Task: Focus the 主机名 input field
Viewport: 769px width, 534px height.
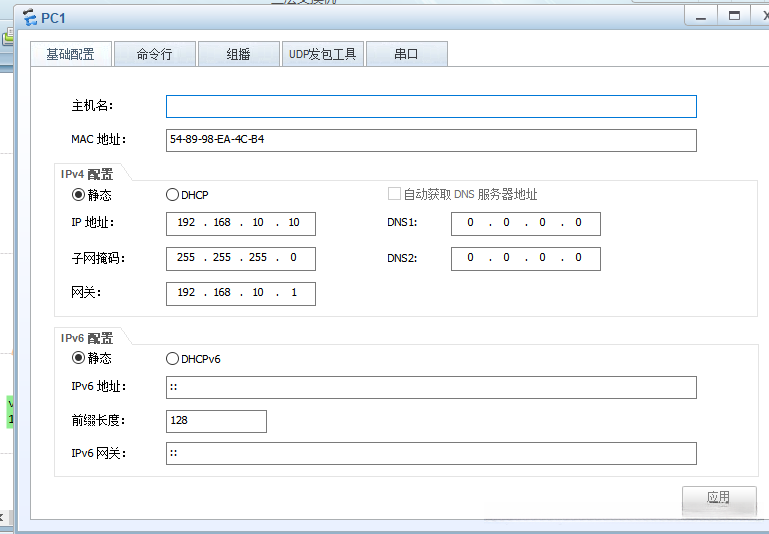Action: [x=431, y=106]
